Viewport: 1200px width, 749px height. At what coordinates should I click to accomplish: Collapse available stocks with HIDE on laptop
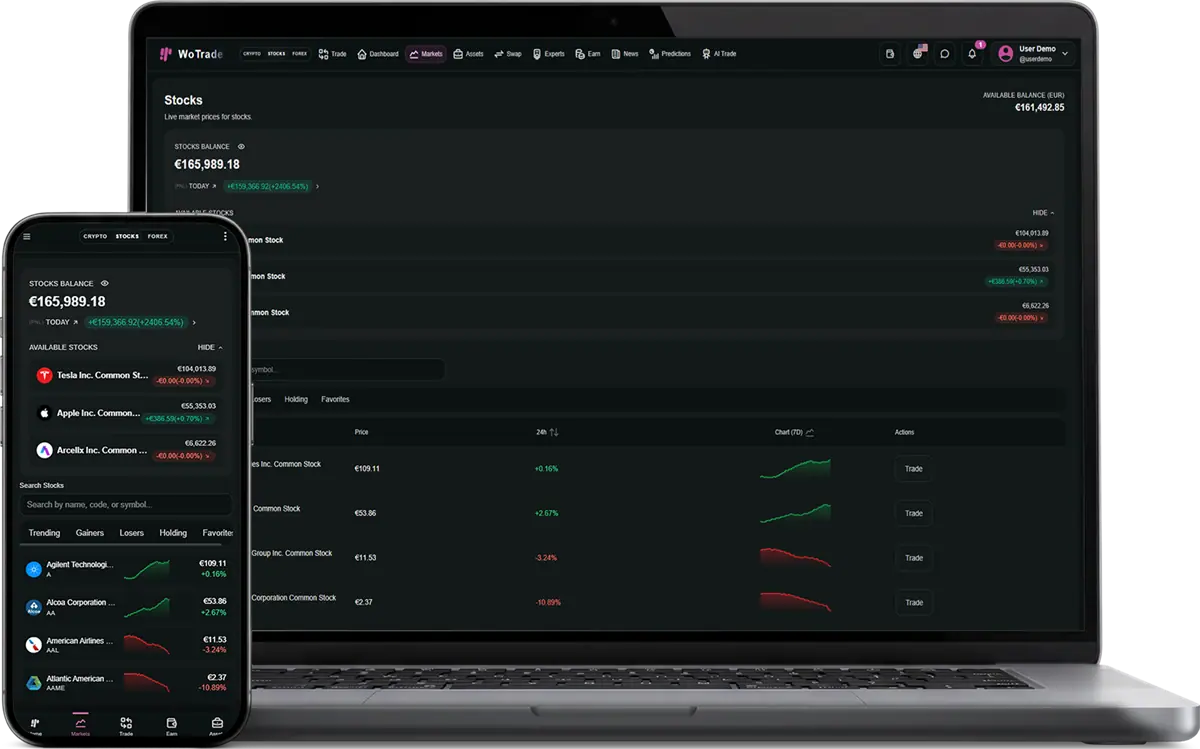pyautogui.click(x=1043, y=213)
